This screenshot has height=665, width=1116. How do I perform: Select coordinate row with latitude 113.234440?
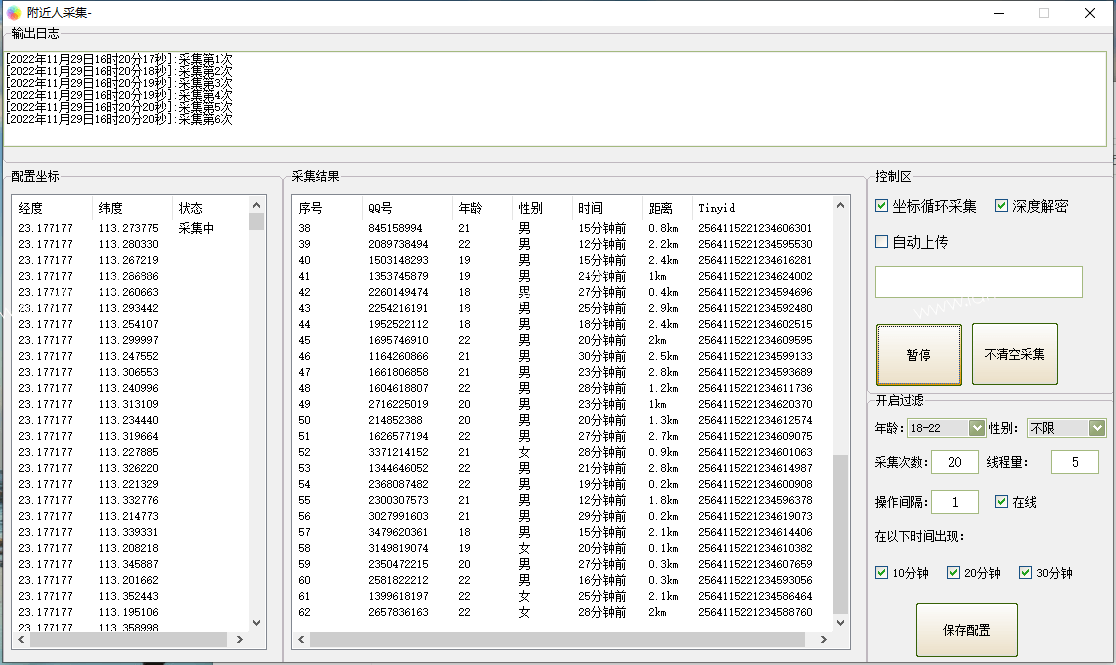[131, 420]
